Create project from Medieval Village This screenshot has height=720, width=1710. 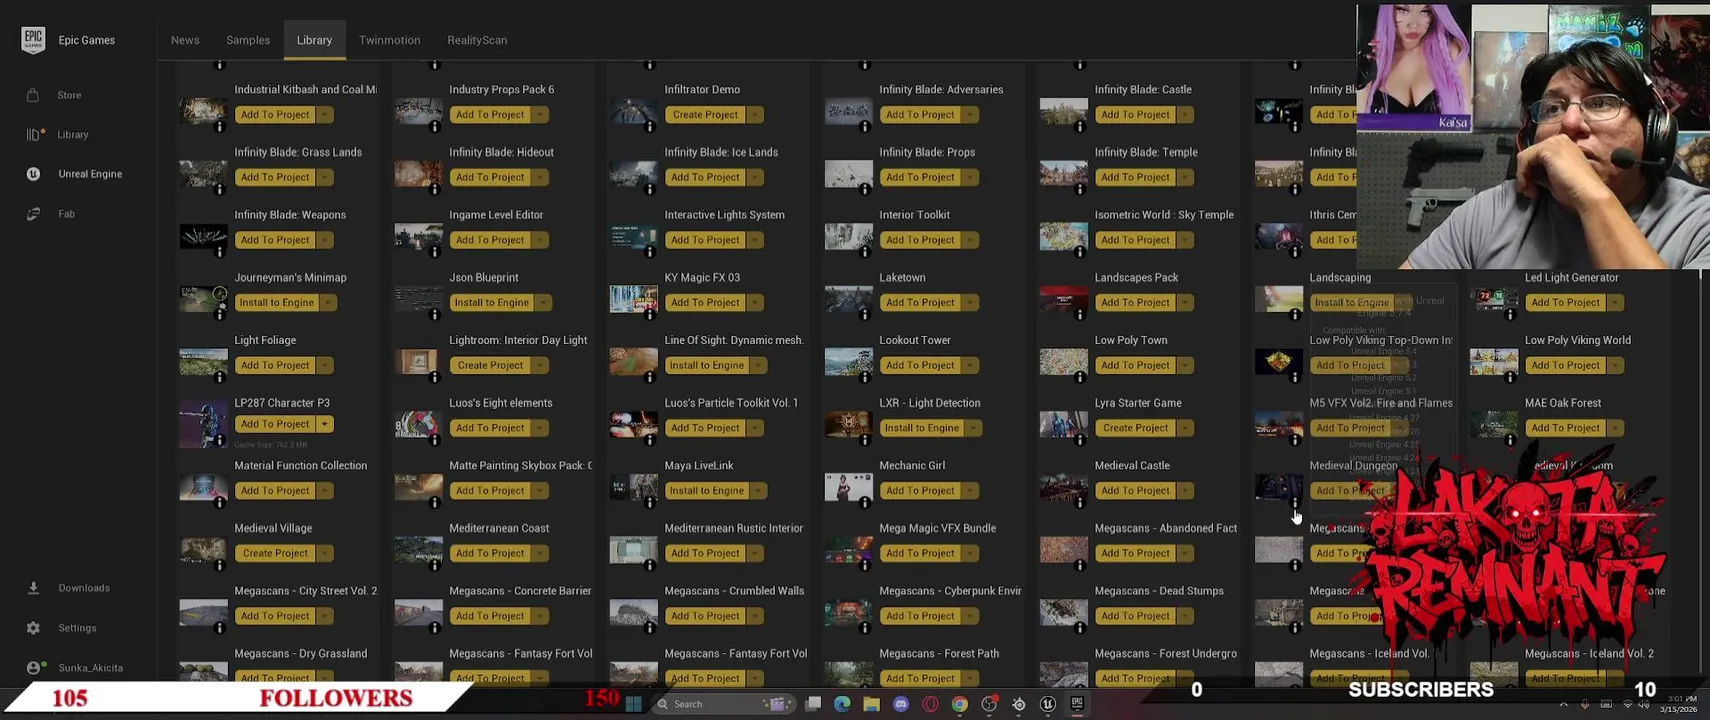(x=275, y=553)
